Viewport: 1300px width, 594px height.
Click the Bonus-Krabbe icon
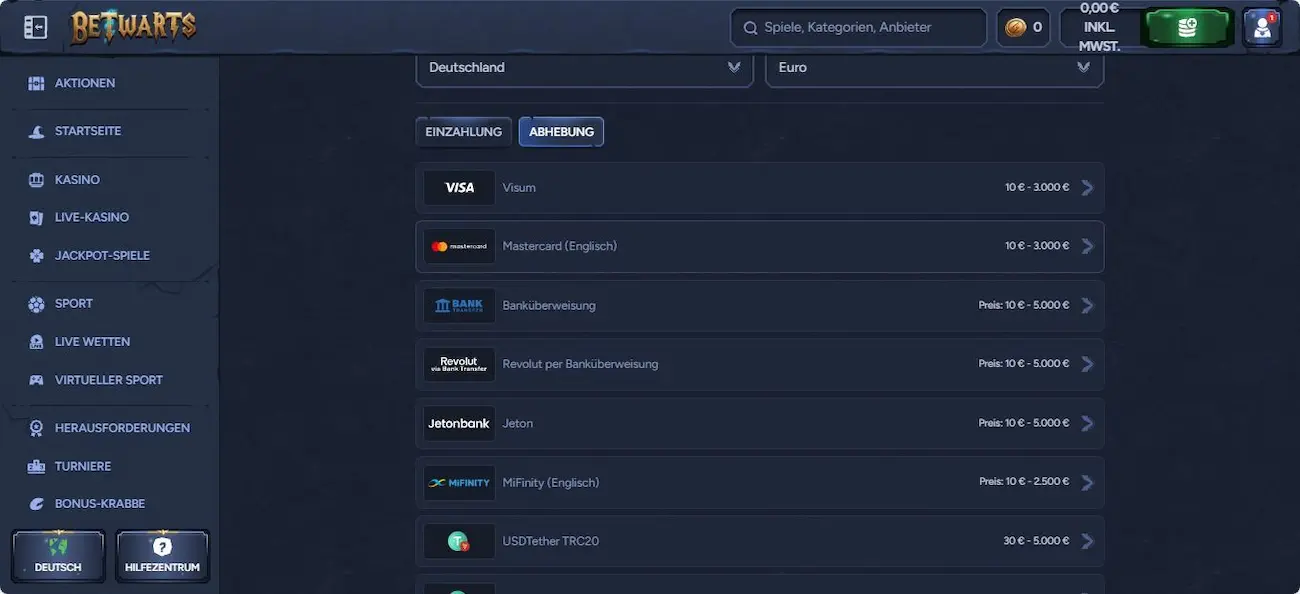37,504
